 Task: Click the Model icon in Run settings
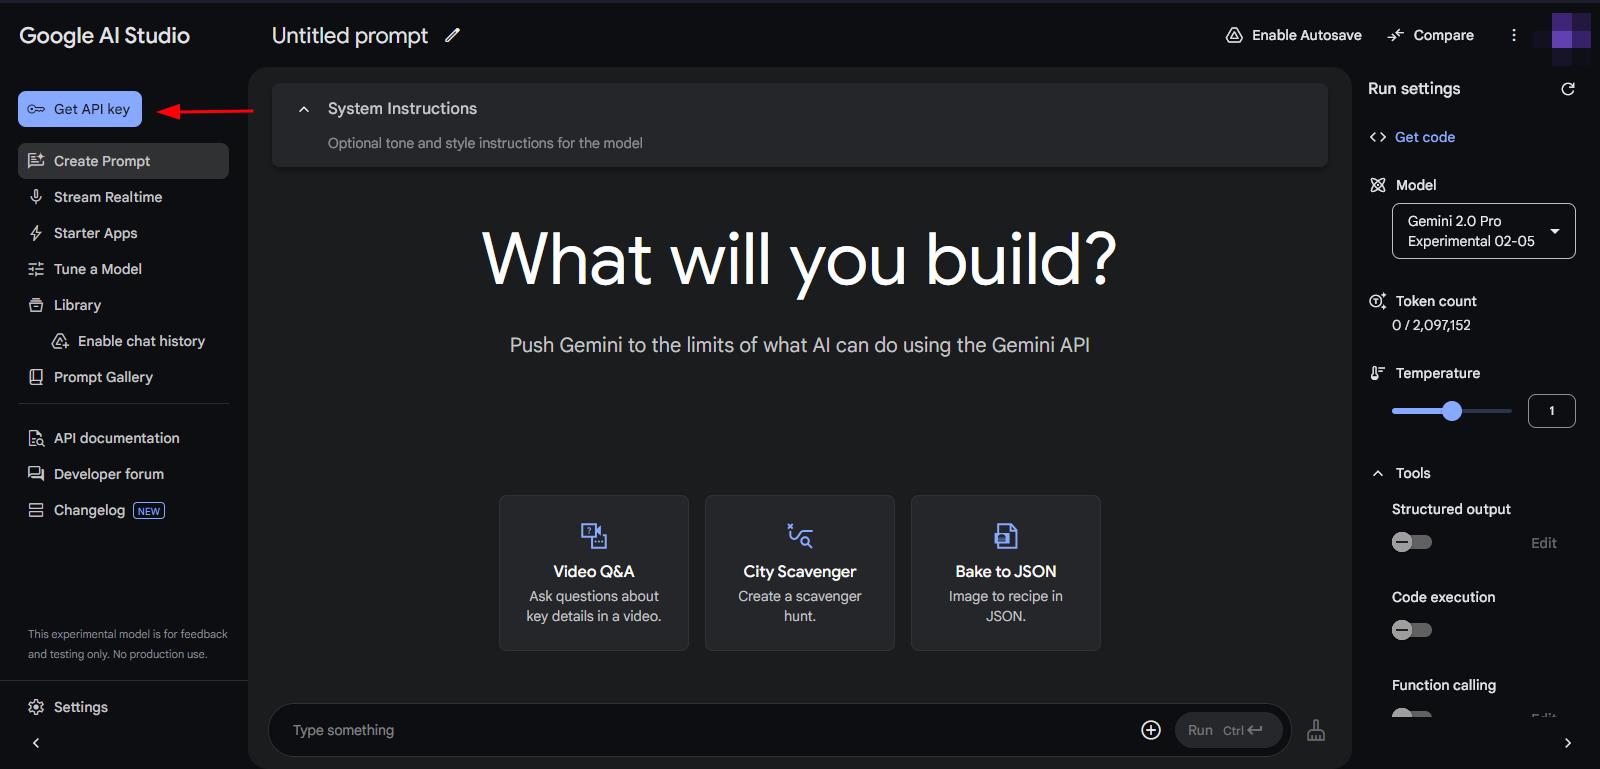1378,185
